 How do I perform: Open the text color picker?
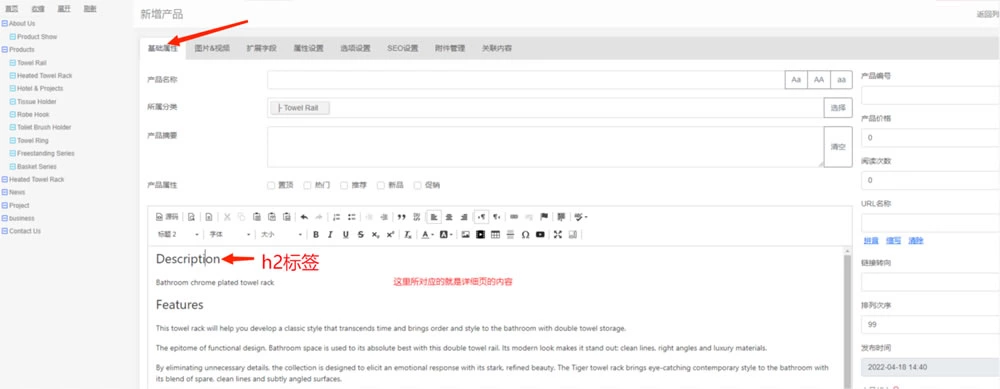(x=428, y=235)
